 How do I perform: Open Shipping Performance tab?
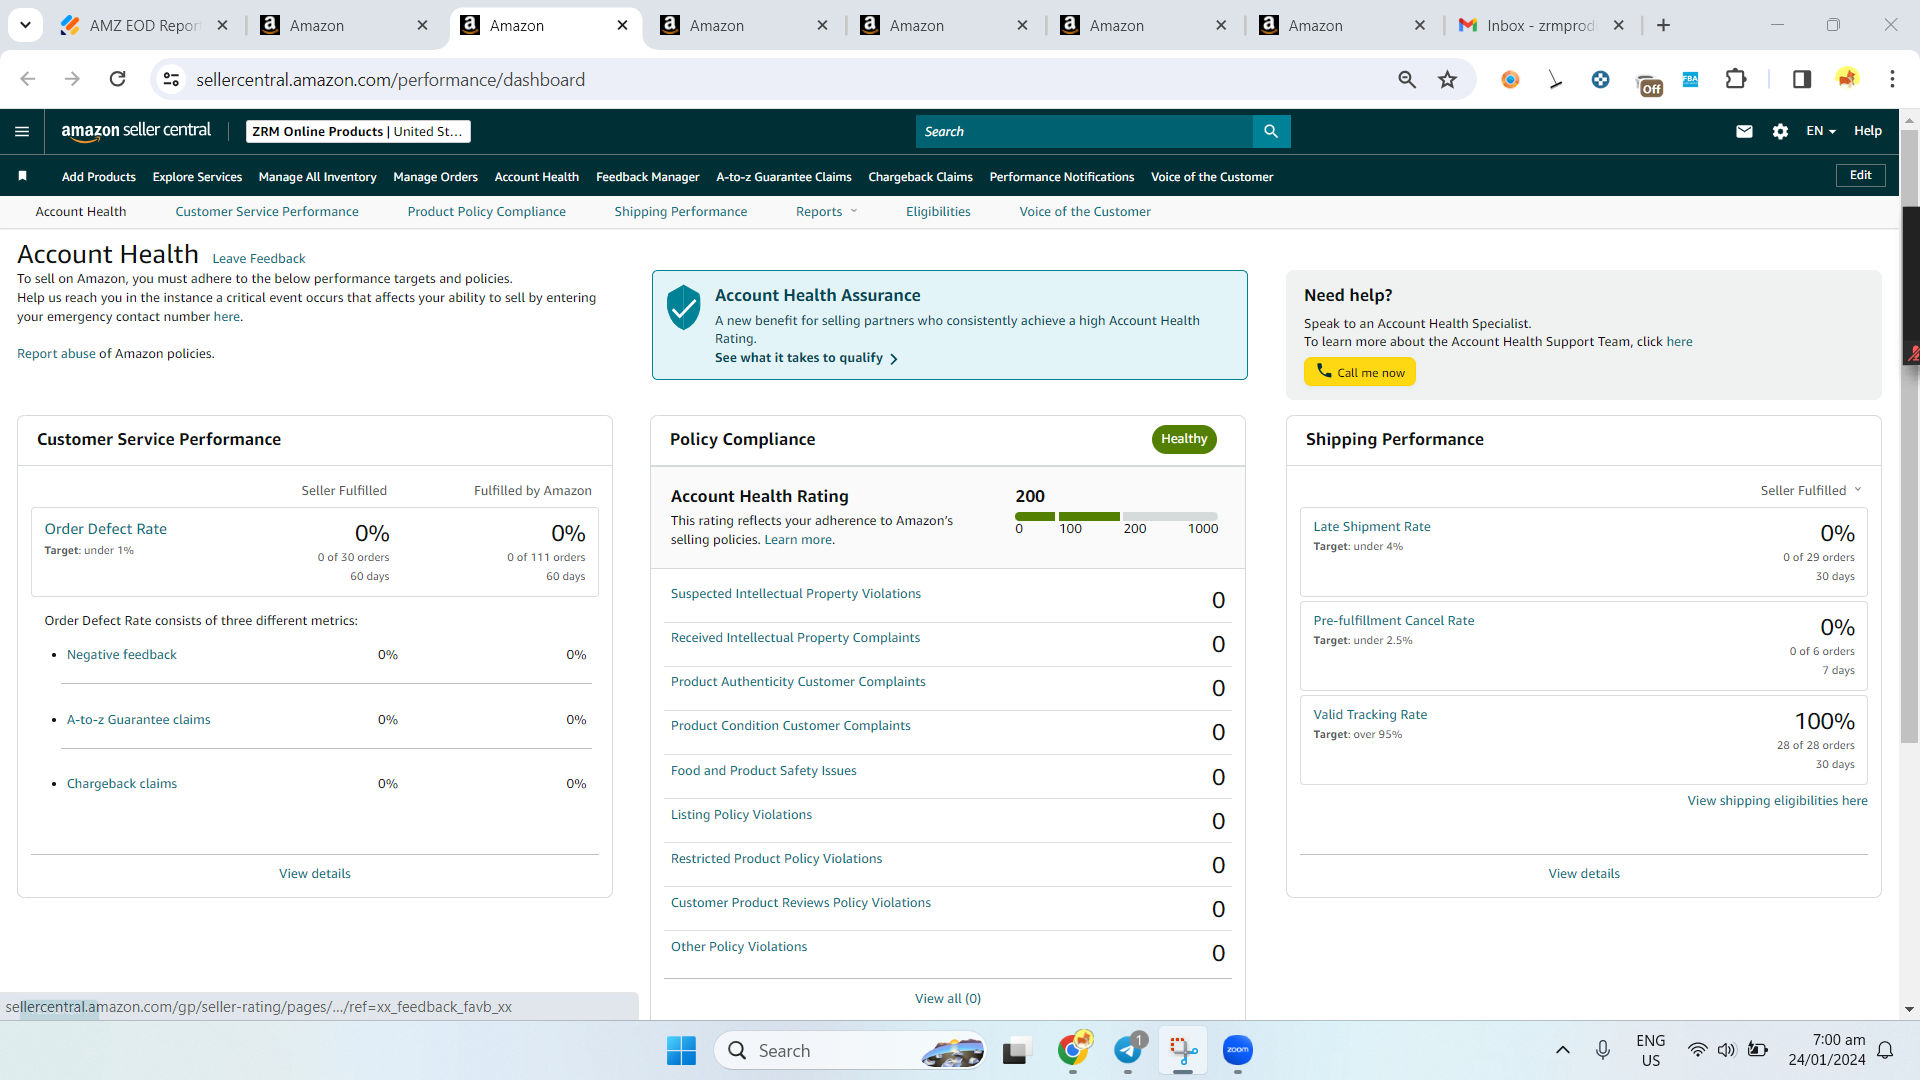click(680, 211)
